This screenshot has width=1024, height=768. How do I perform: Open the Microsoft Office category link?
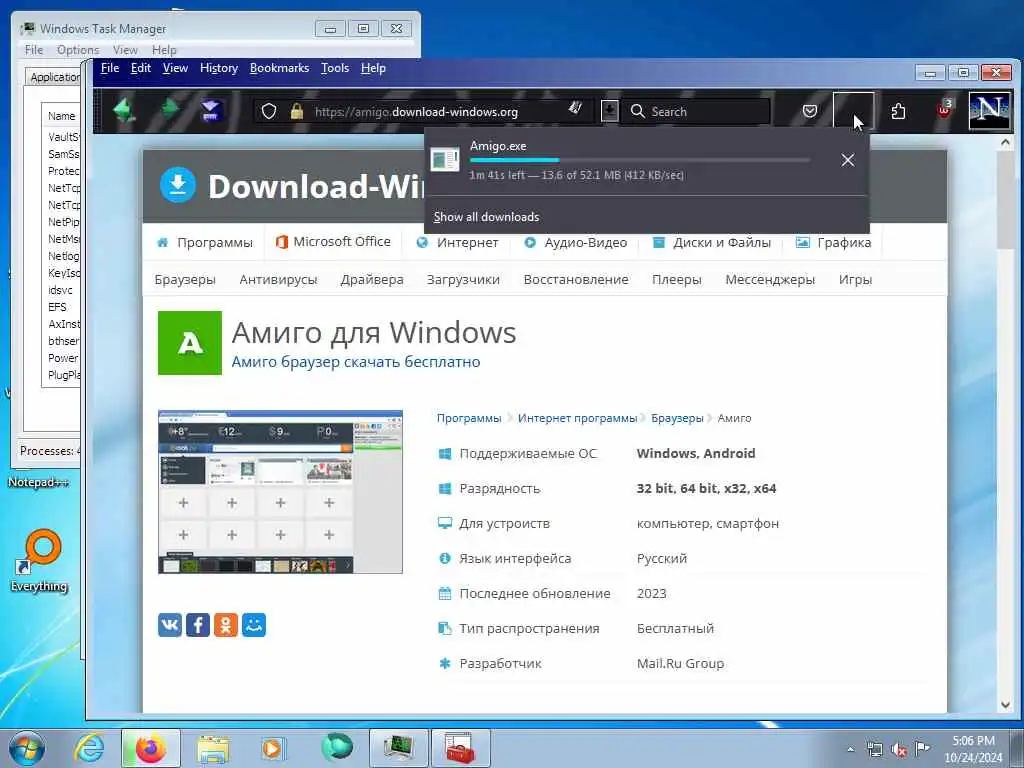coord(333,242)
